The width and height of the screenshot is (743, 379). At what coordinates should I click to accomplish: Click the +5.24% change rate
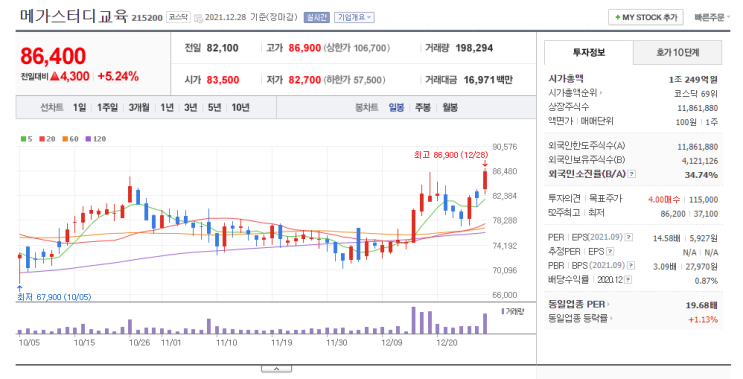tap(118, 77)
